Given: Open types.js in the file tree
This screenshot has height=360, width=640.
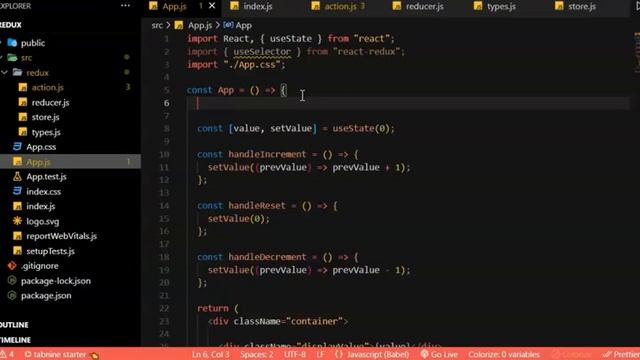Looking at the screenshot, I should pyautogui.click(x=46, y=132).
